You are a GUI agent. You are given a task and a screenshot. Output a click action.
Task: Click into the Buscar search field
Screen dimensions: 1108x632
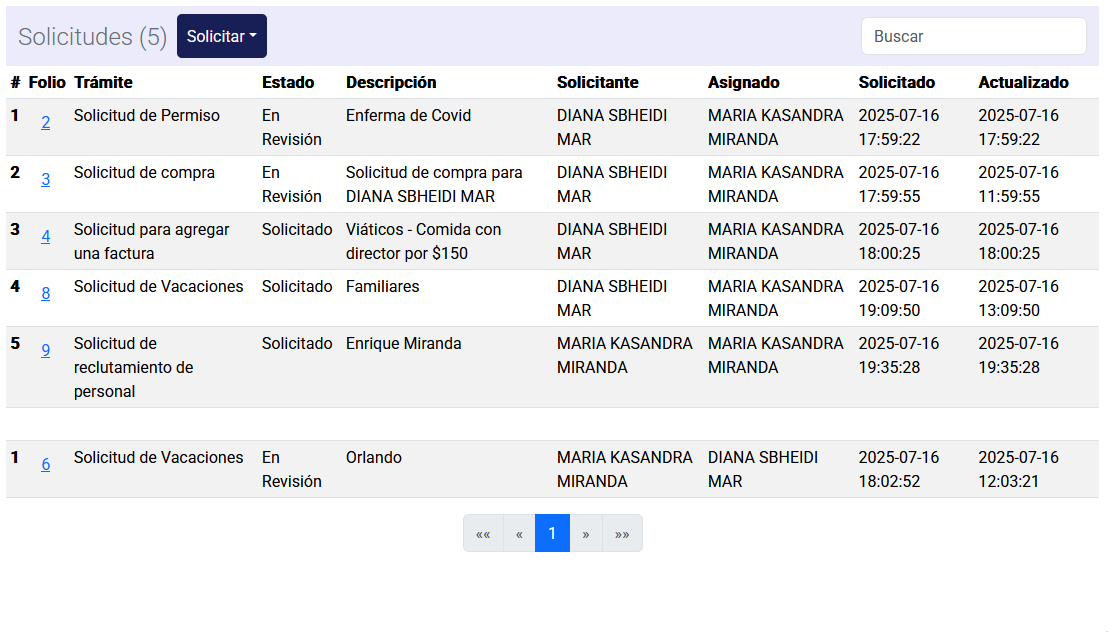click(973, 36)
